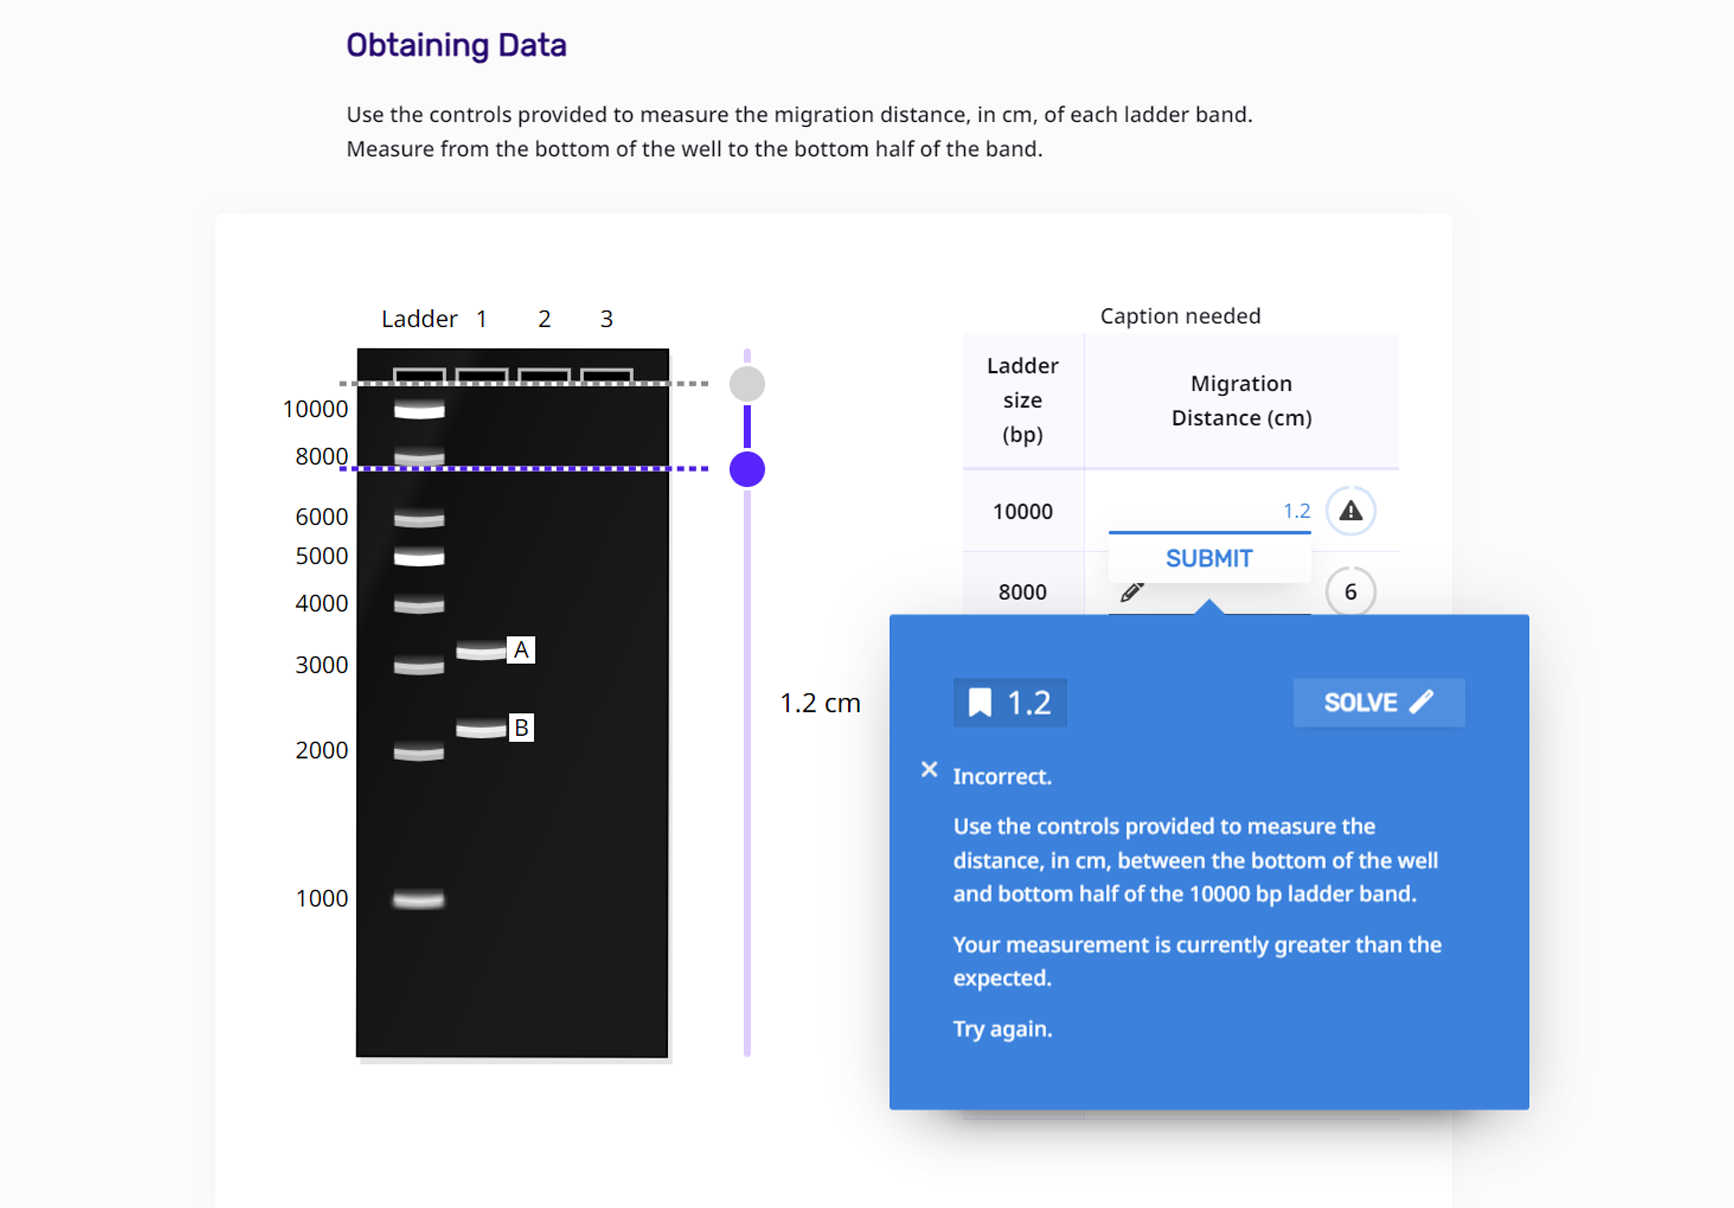
Task: Click the pencil edit icon in 8000 row
Action: 1131,592
